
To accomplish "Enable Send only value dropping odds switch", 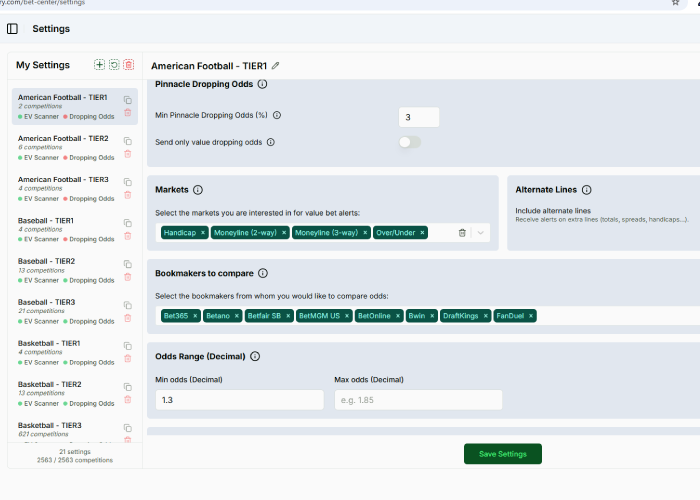I will (410, 142).
